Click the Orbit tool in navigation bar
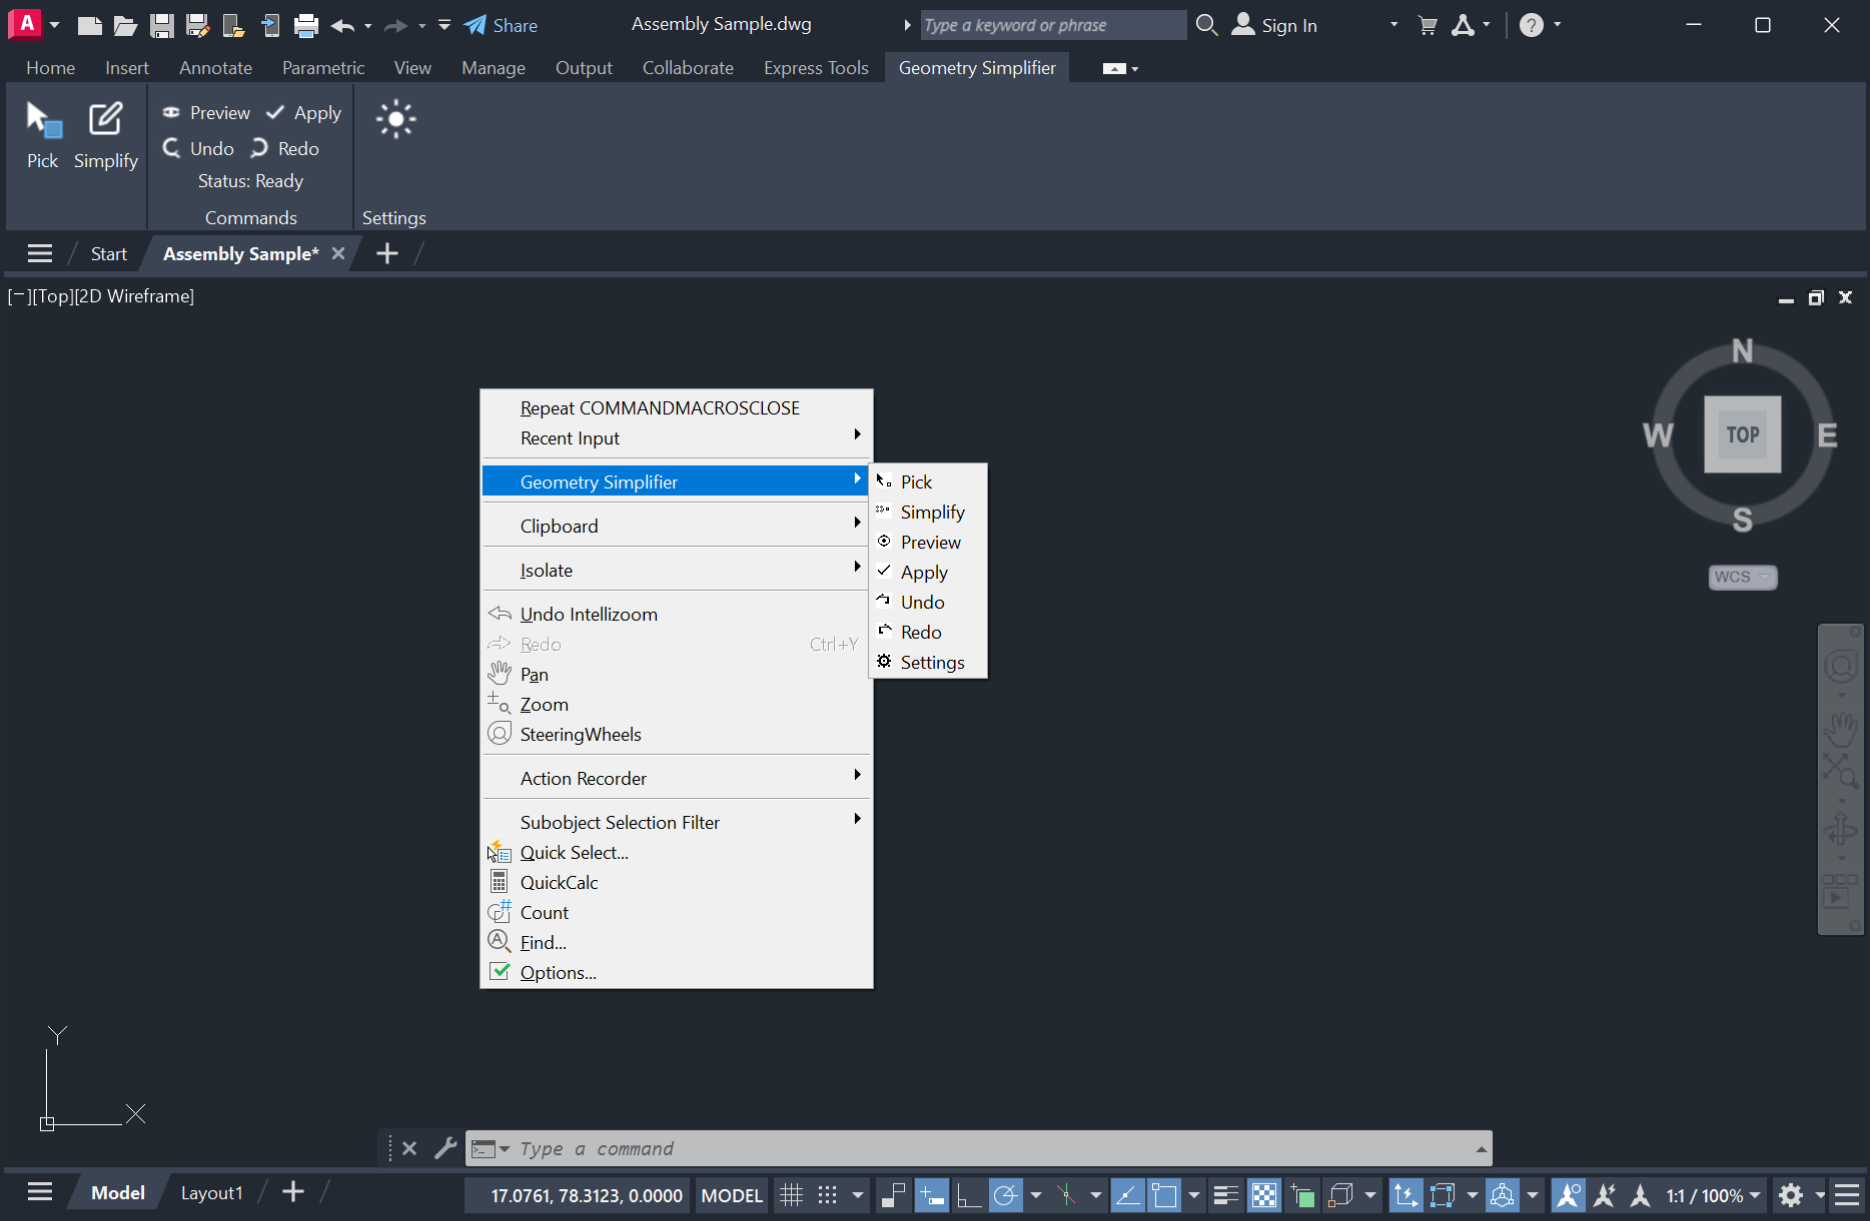Screen dimensions: 1870x1221 [x=1841, y=830]
